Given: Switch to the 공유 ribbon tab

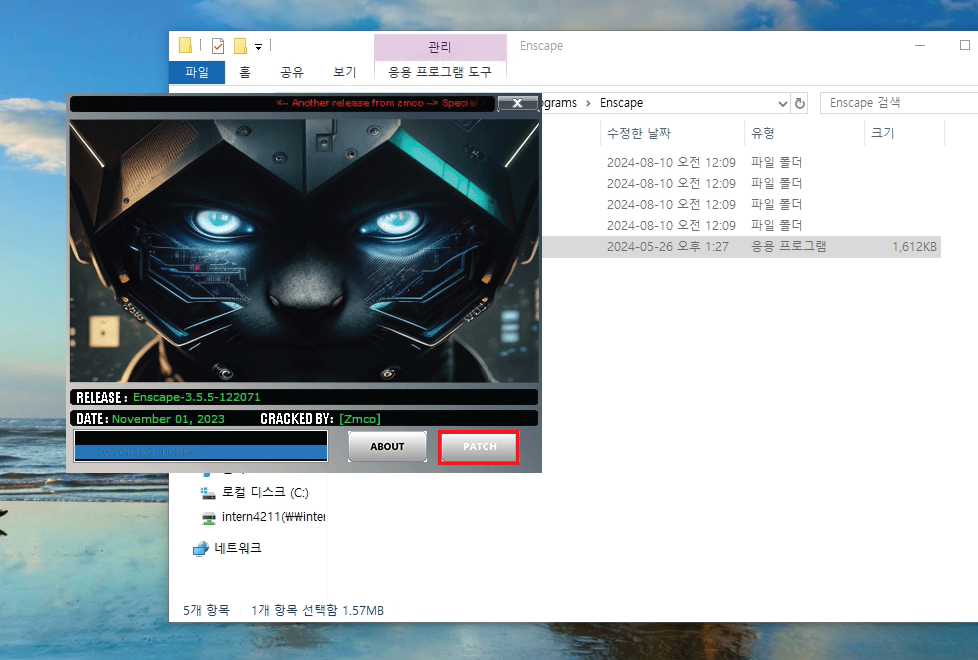Looking at the screenshot, I should point(291,72).
